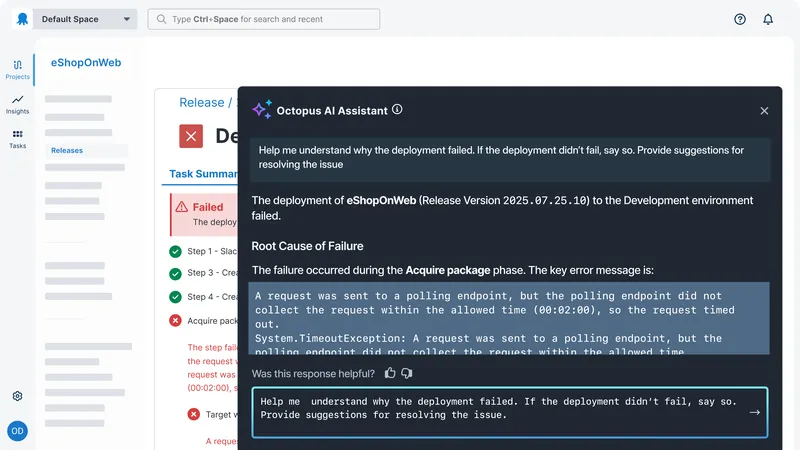Screen dimensions: 800x450
Task: Open the eShopOnWeb project title
Action: pos(86,62)
